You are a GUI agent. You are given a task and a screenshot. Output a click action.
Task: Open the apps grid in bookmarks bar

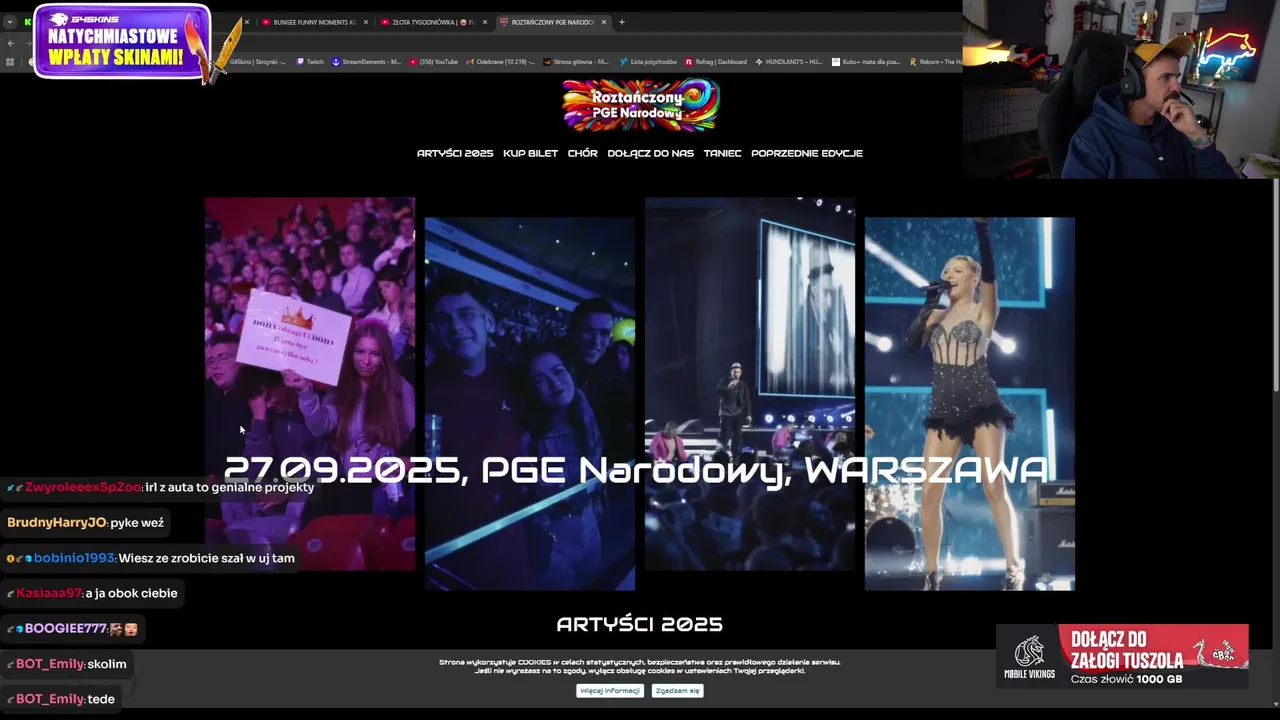click(10, 62)
